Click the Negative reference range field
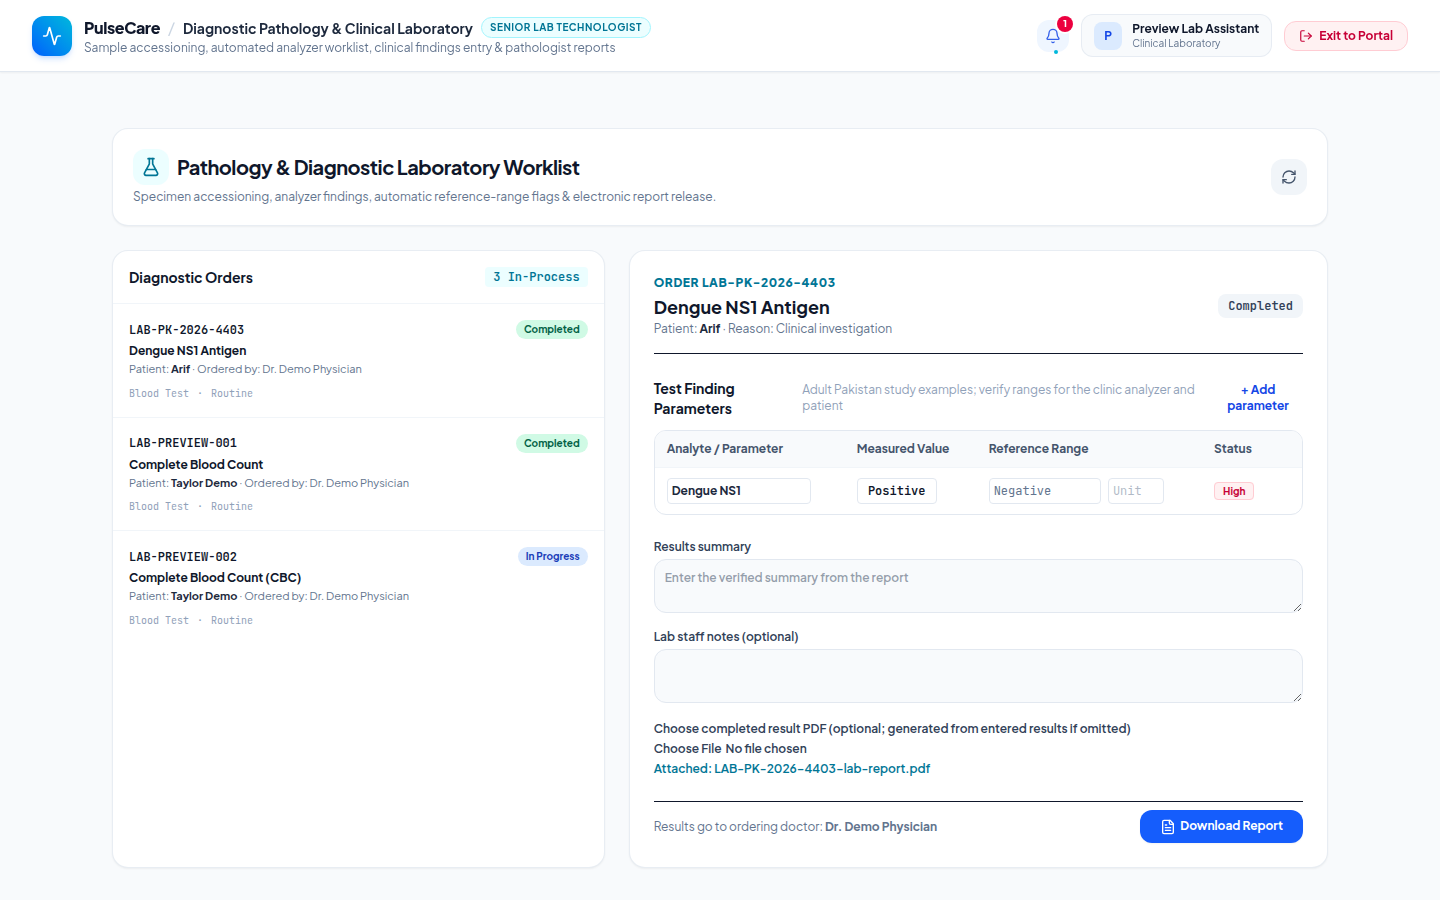This screenshot has width=1440, height=900. (x=1045, y=491)
